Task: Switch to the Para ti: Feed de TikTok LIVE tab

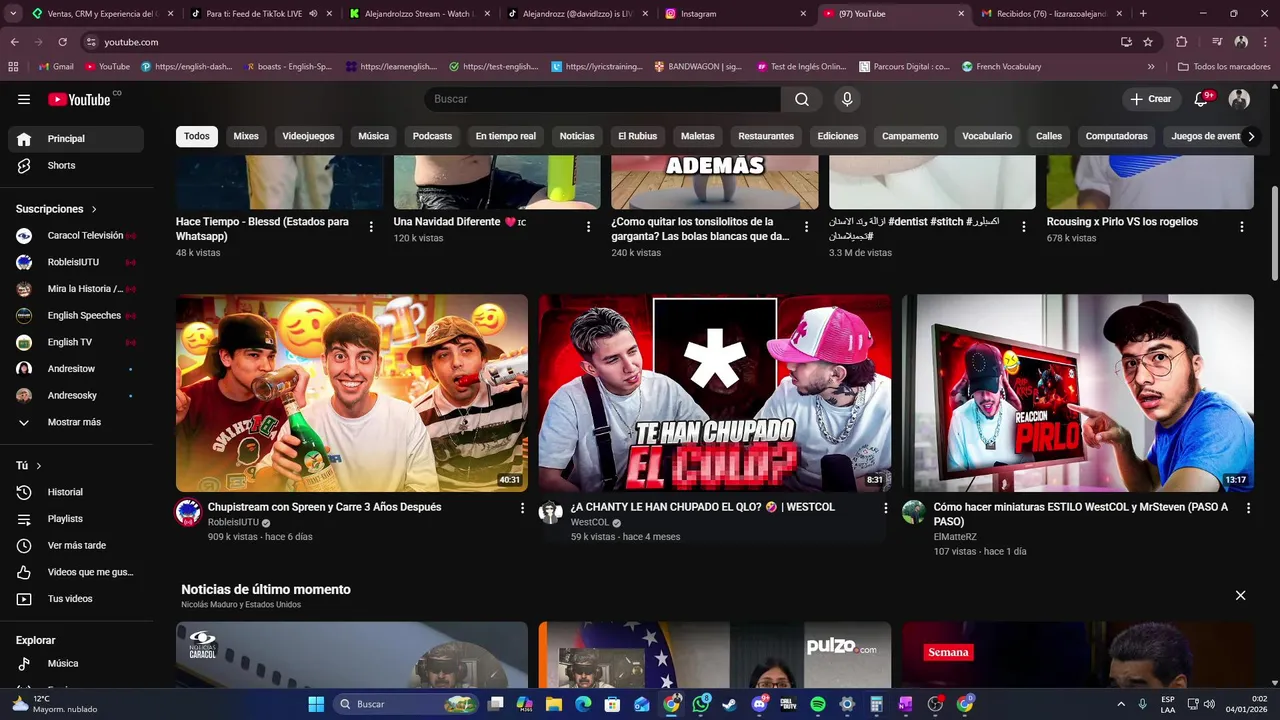Action: click(261, 14)
